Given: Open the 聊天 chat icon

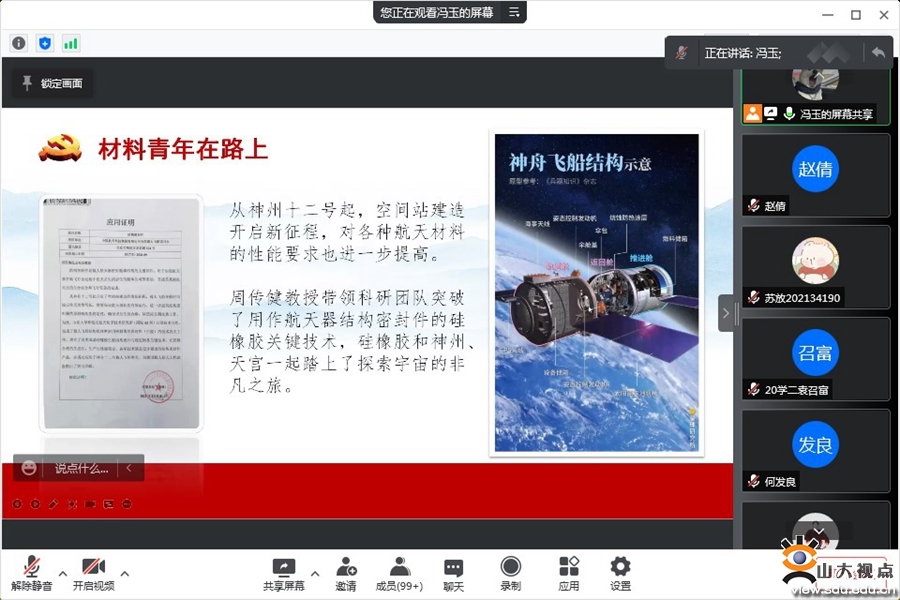Looking at the screenshot, I should pyautogui.click(x=454, y=567).
